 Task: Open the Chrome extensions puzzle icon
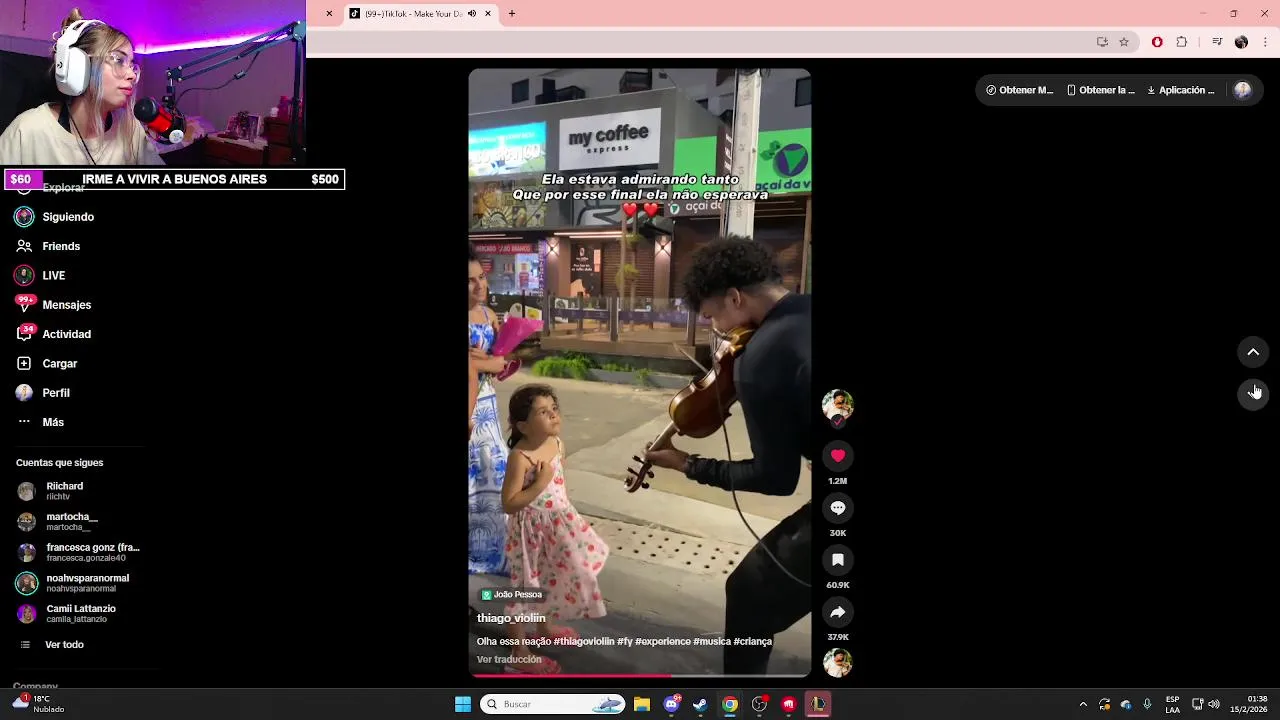click(1182, 42)
